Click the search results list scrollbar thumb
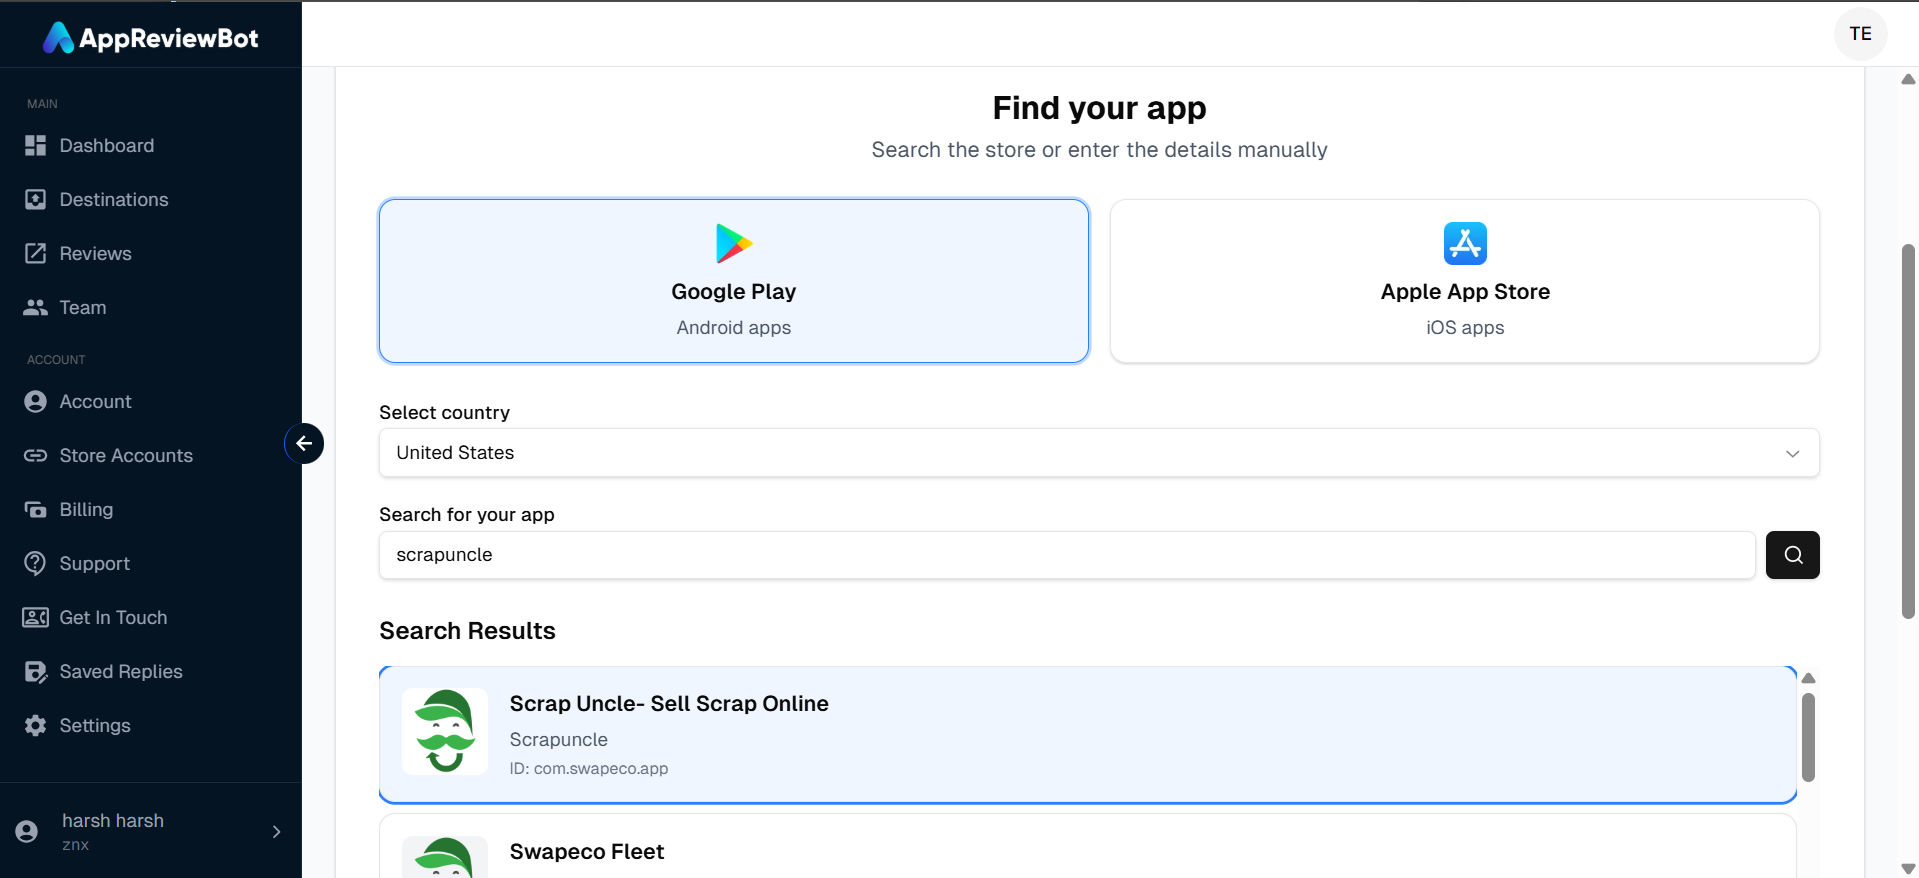 click(1808, 737)
